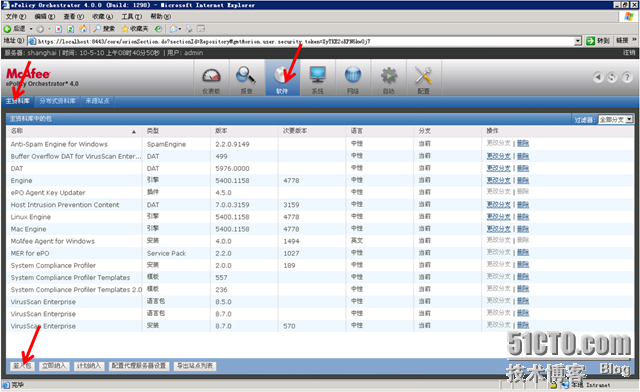
Task: Click the ePO back arrow icon
Action: coord(598,77)
